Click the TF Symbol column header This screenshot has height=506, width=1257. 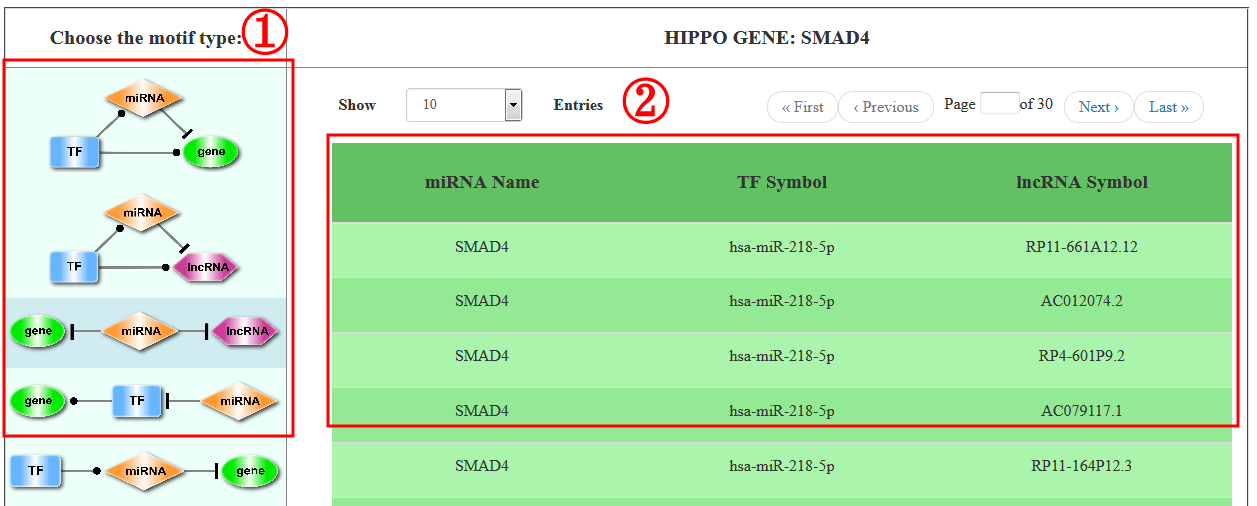(x=782, y=182)
